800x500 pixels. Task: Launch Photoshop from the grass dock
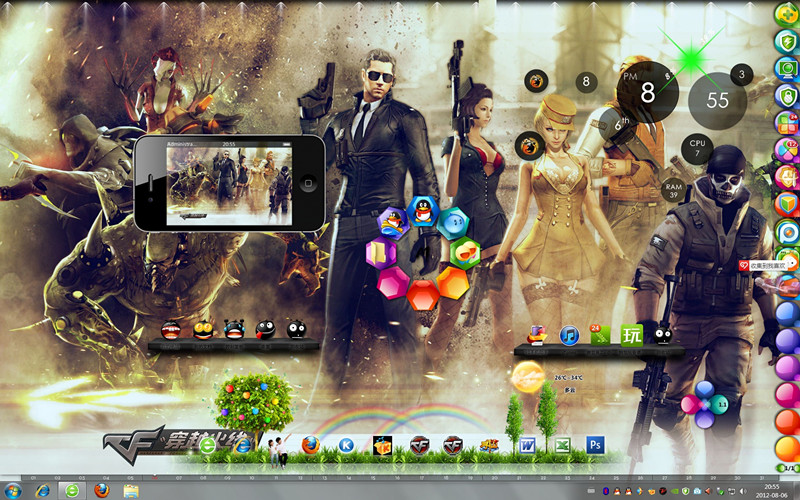click(x=595, y=445)
